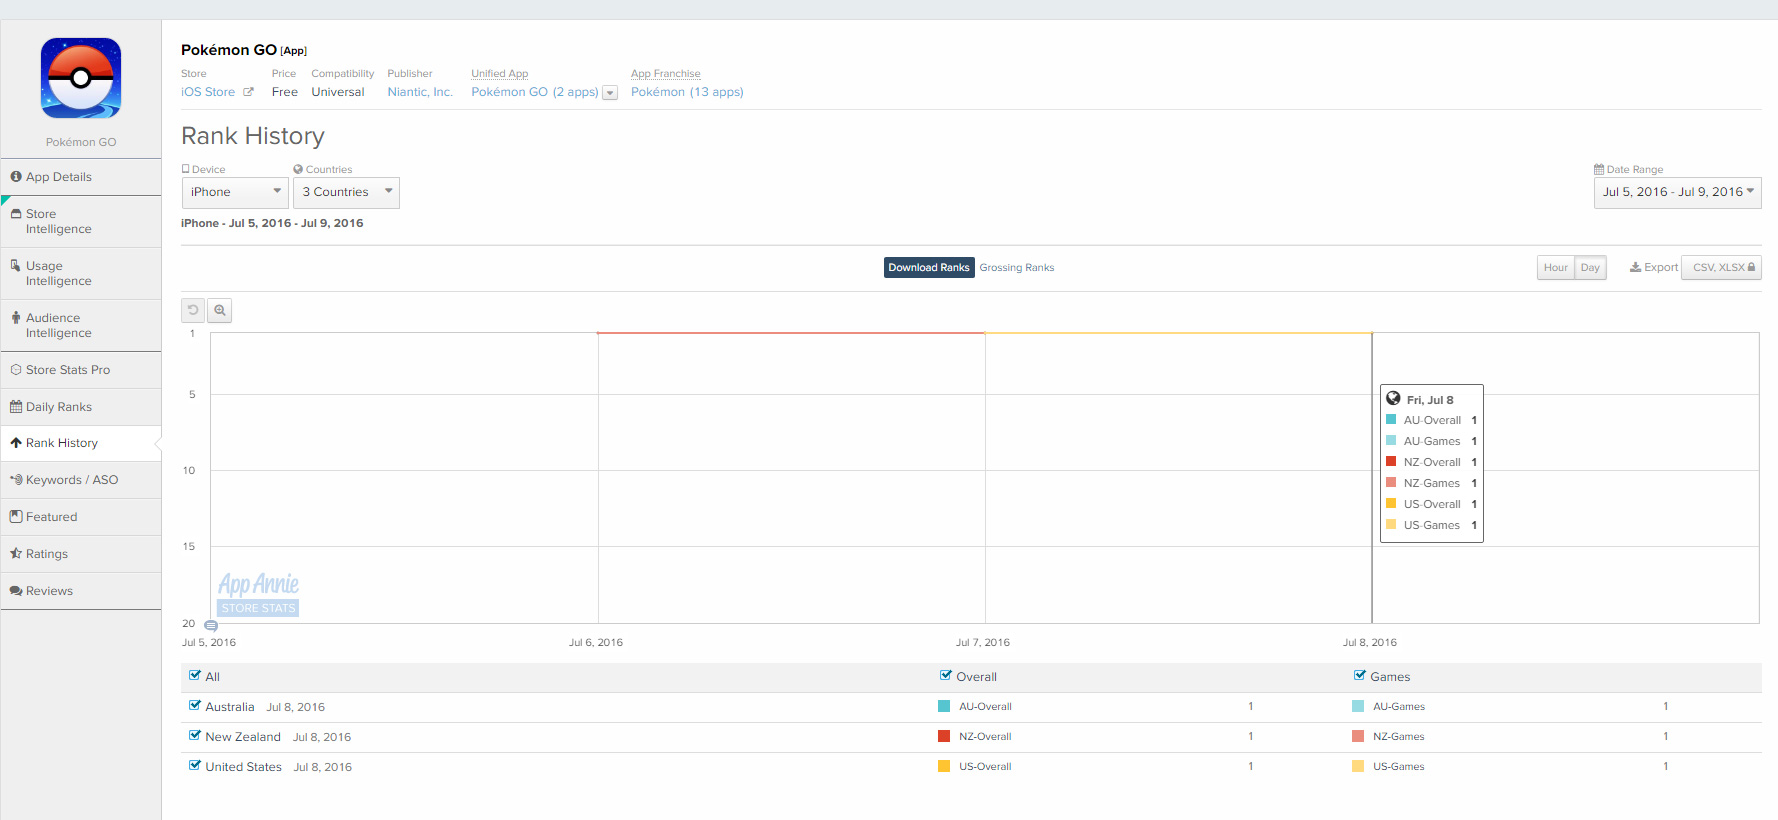Click calendar icon beside Date Range label
Viewport: 1778px width, 820px height.
coord(1599,169)
